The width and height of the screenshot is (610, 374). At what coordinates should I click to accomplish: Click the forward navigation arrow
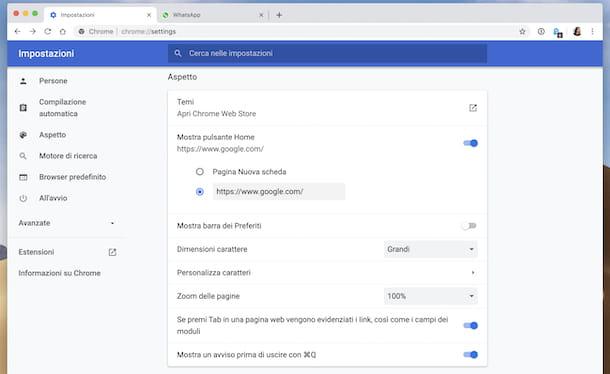point(33,32)
